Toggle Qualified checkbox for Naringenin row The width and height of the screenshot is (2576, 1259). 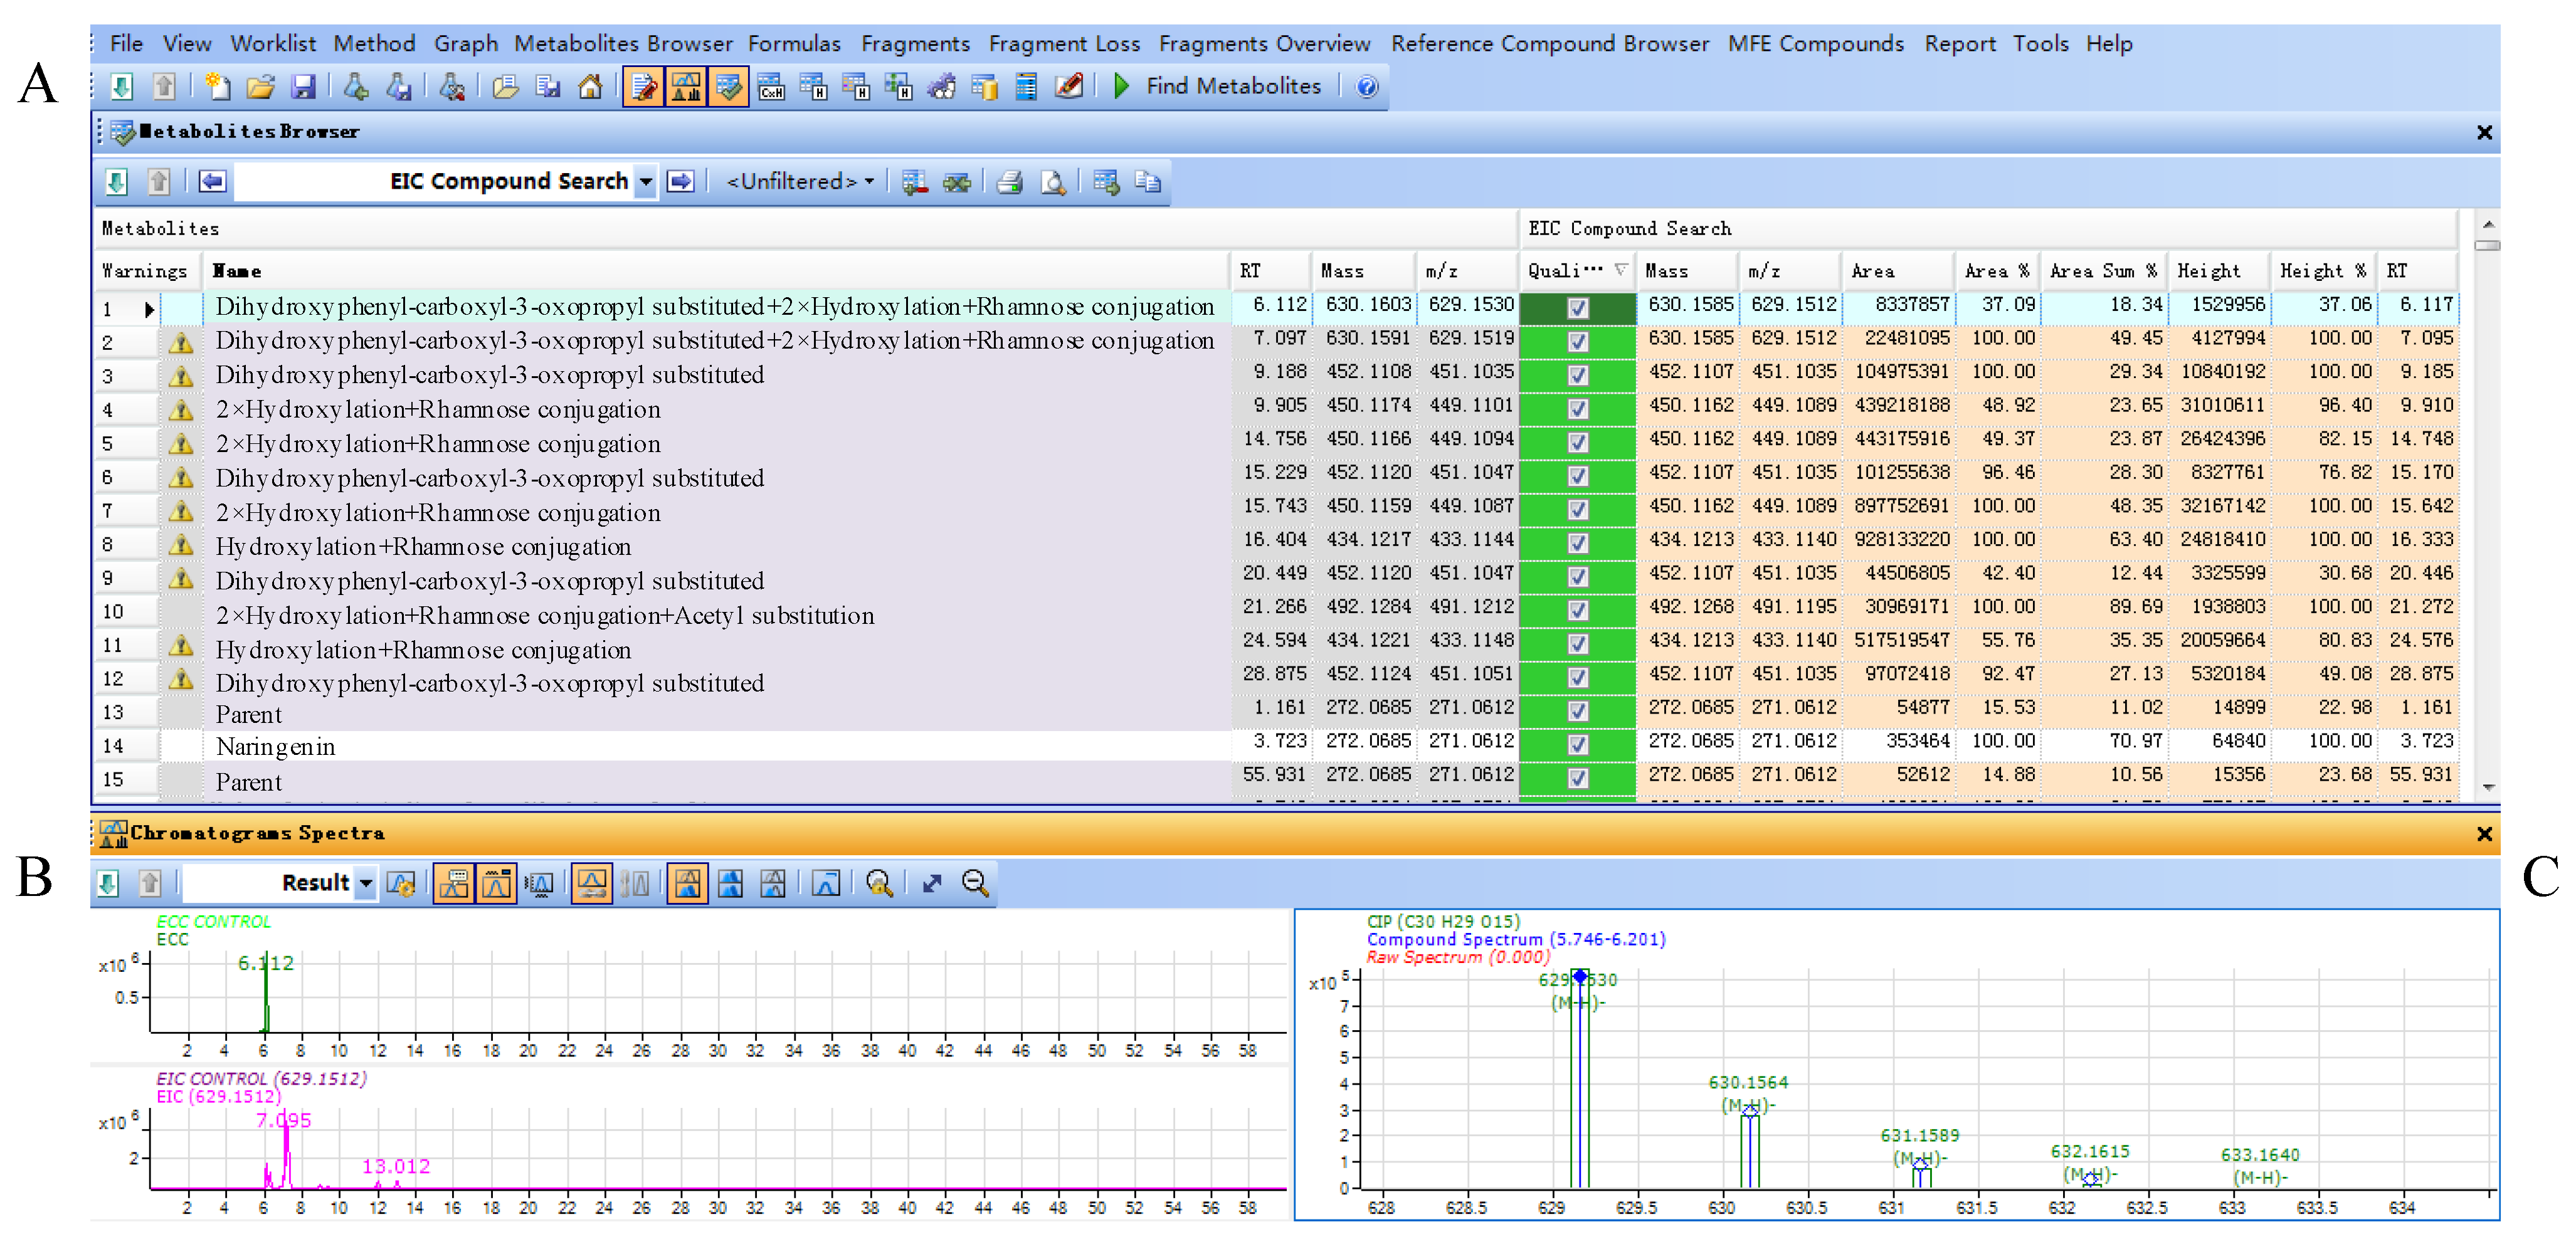pos(1577,744)
